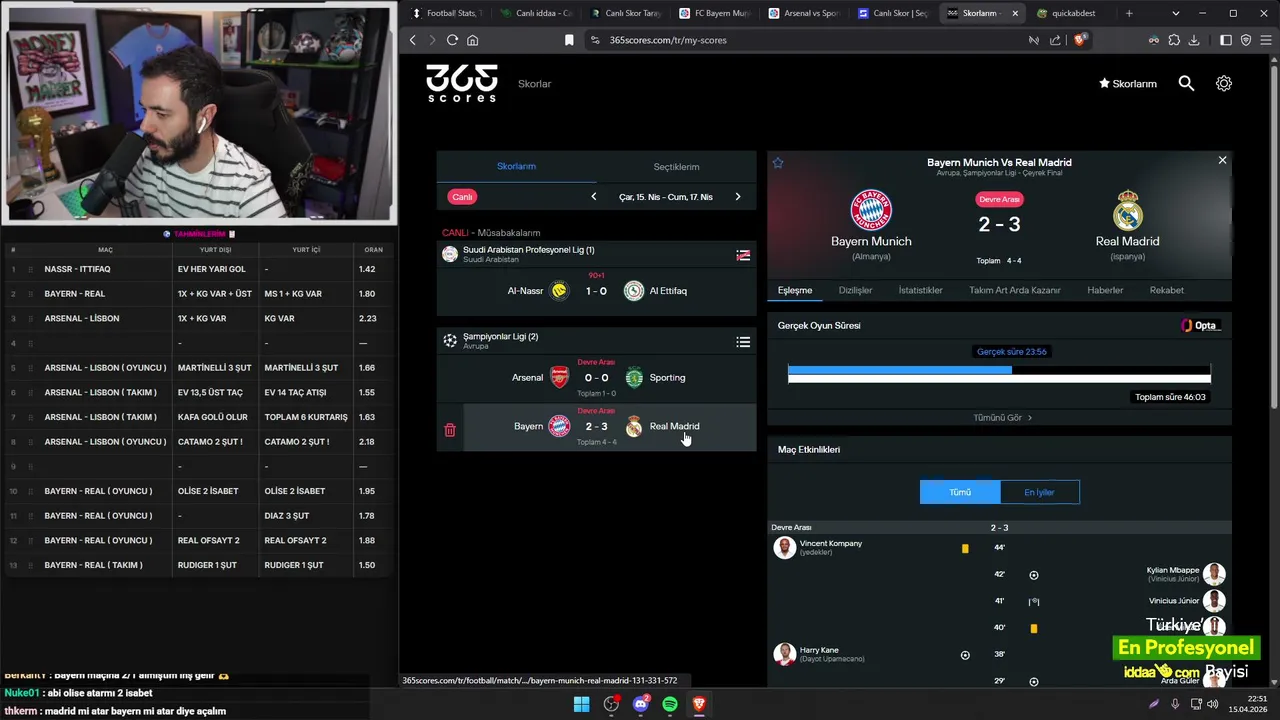
Task: Open Discord from taskbar
Action: point(641,704)
